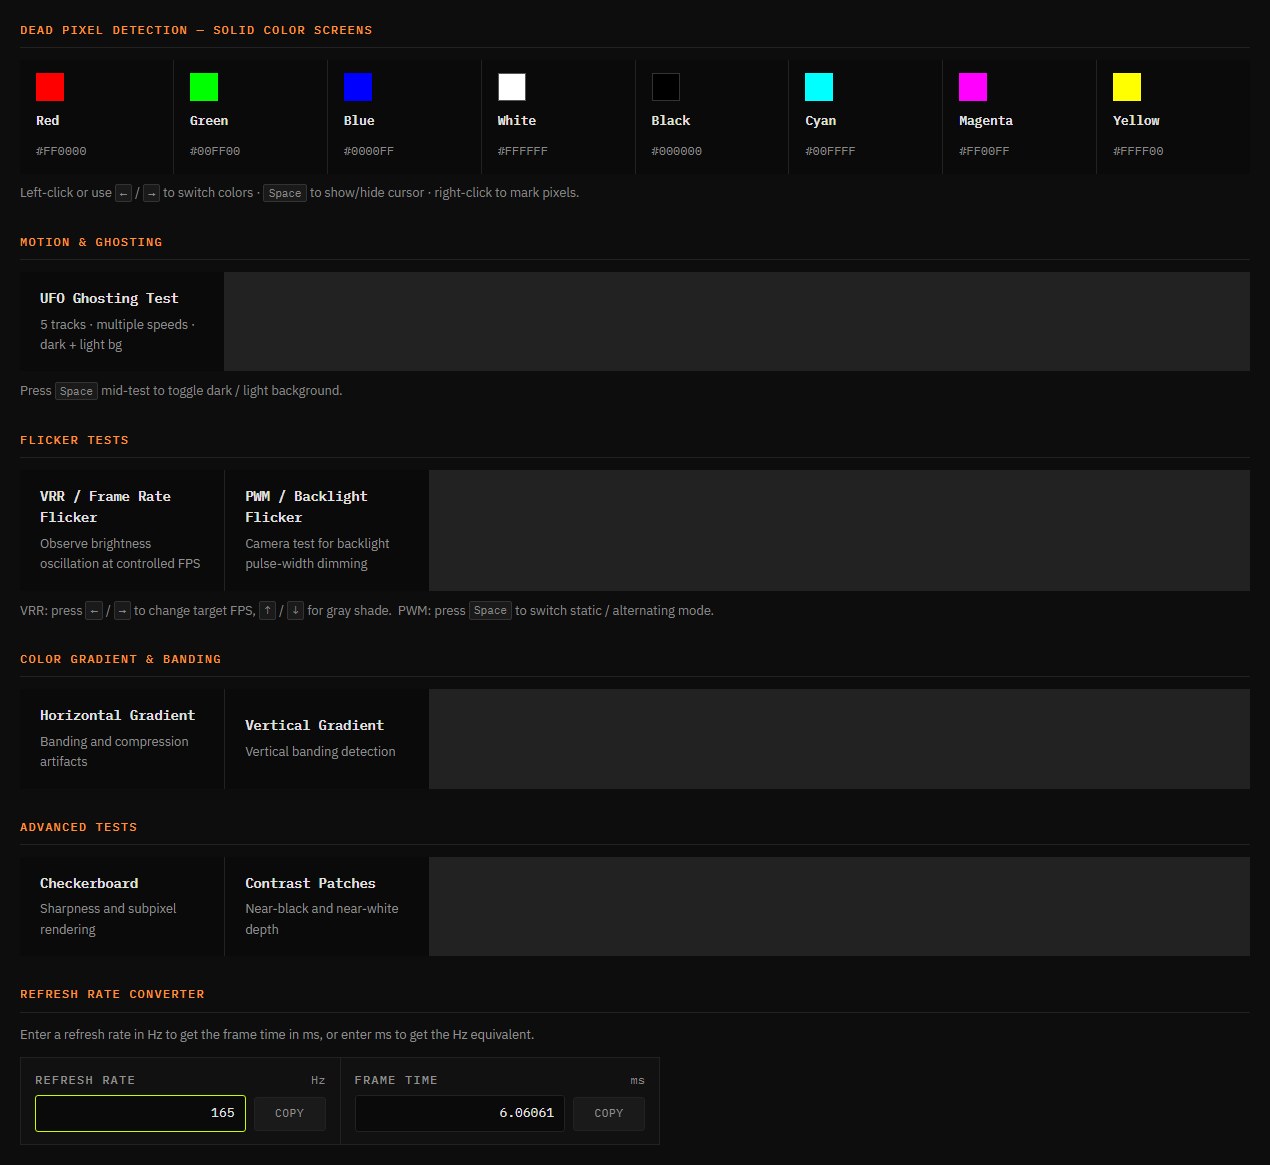Copy the frame time value

pos(609,1113)
